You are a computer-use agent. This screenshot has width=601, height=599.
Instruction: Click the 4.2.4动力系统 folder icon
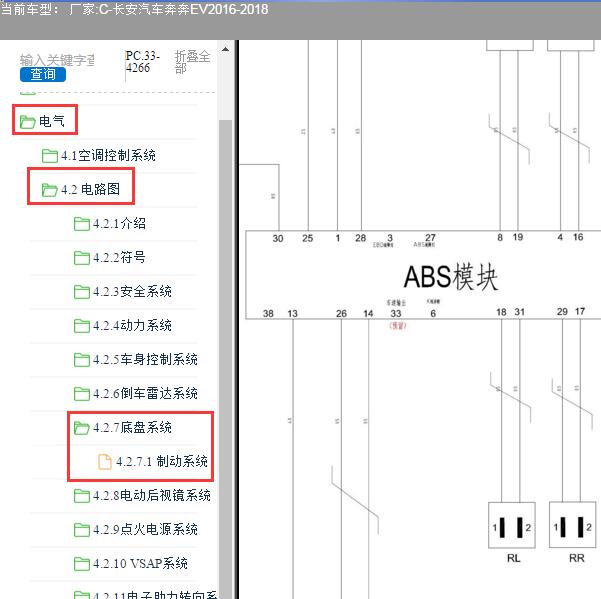(82, 326)
